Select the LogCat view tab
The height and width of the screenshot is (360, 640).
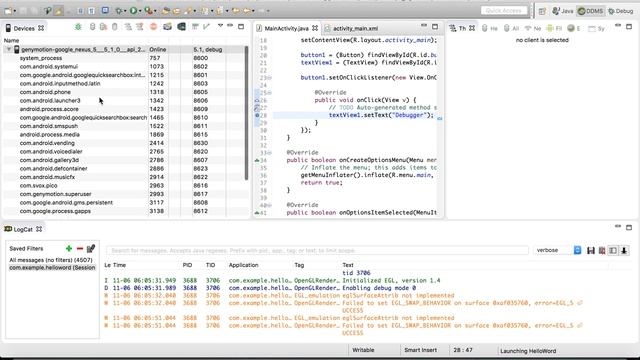click(x=23, y=229)
